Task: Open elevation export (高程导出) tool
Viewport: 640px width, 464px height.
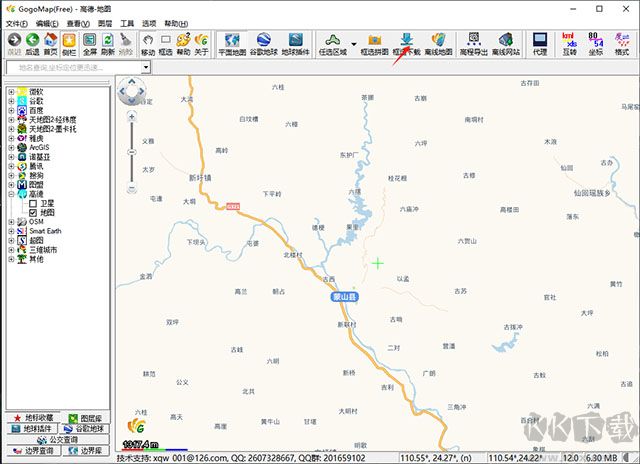Action: click(x=473, y=44)
